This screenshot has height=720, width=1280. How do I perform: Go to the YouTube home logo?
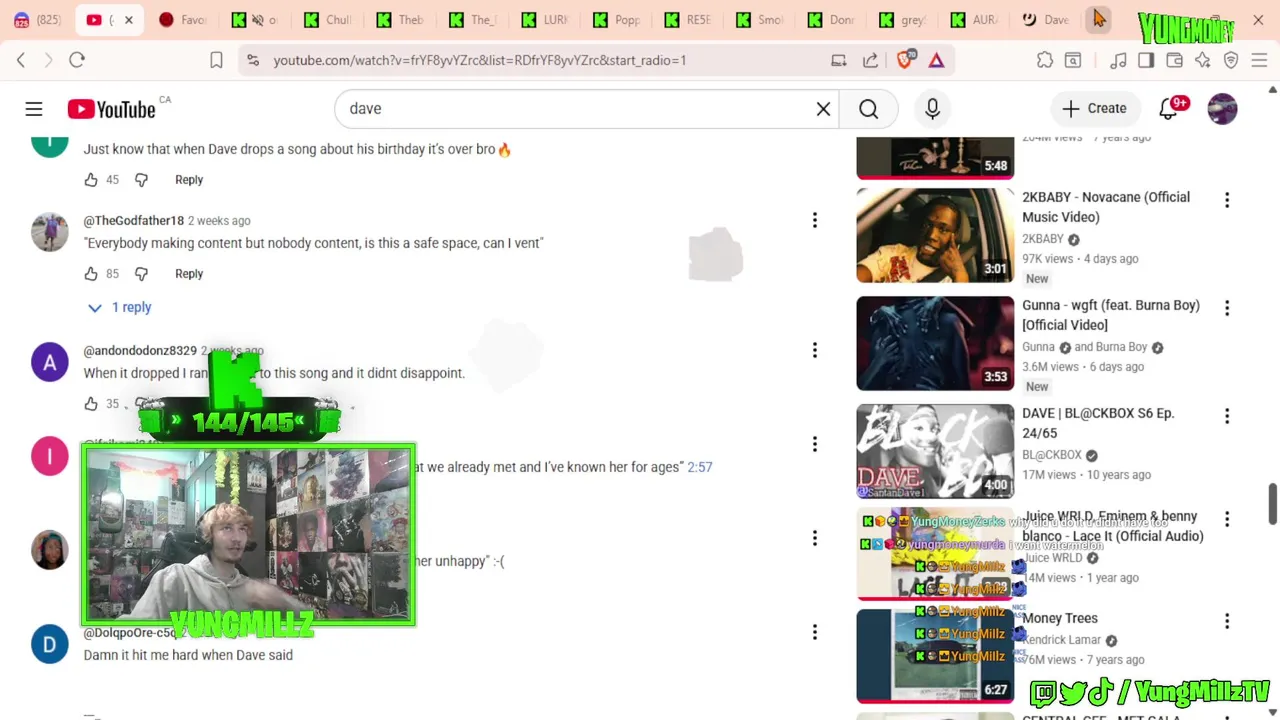(111, 109)
